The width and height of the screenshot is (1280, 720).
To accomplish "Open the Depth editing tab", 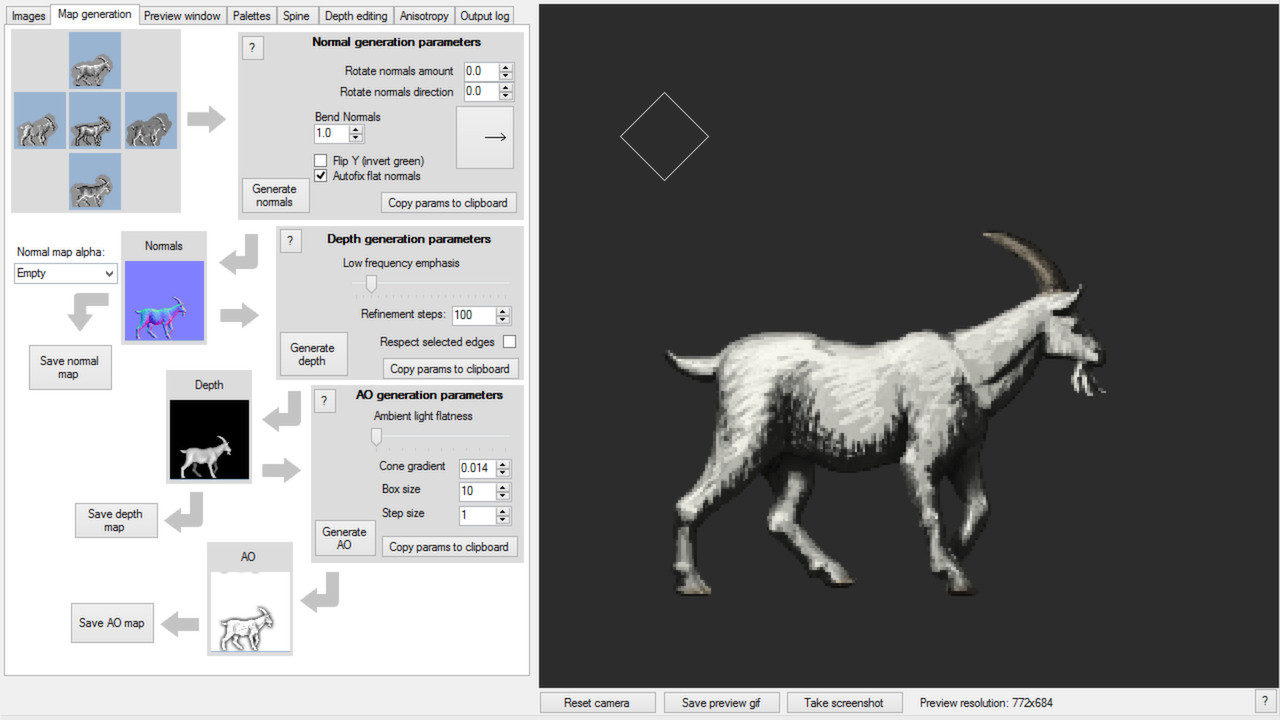I will (x=356, y=15).
